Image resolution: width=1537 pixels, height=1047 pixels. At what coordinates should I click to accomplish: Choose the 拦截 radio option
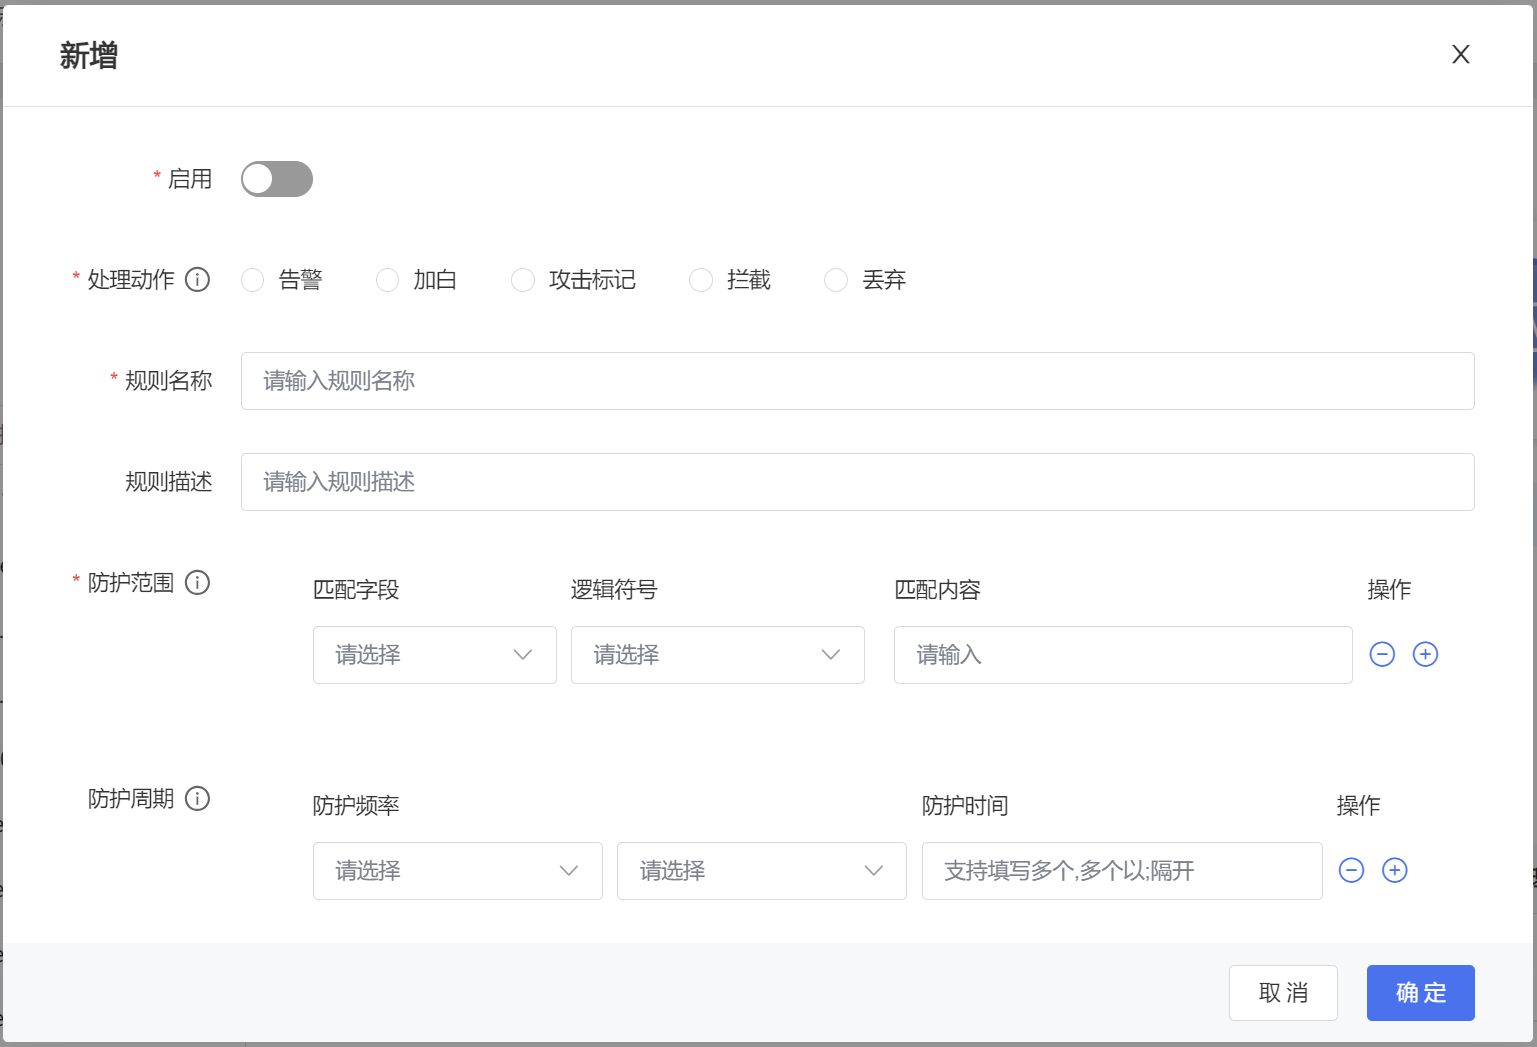701,280
